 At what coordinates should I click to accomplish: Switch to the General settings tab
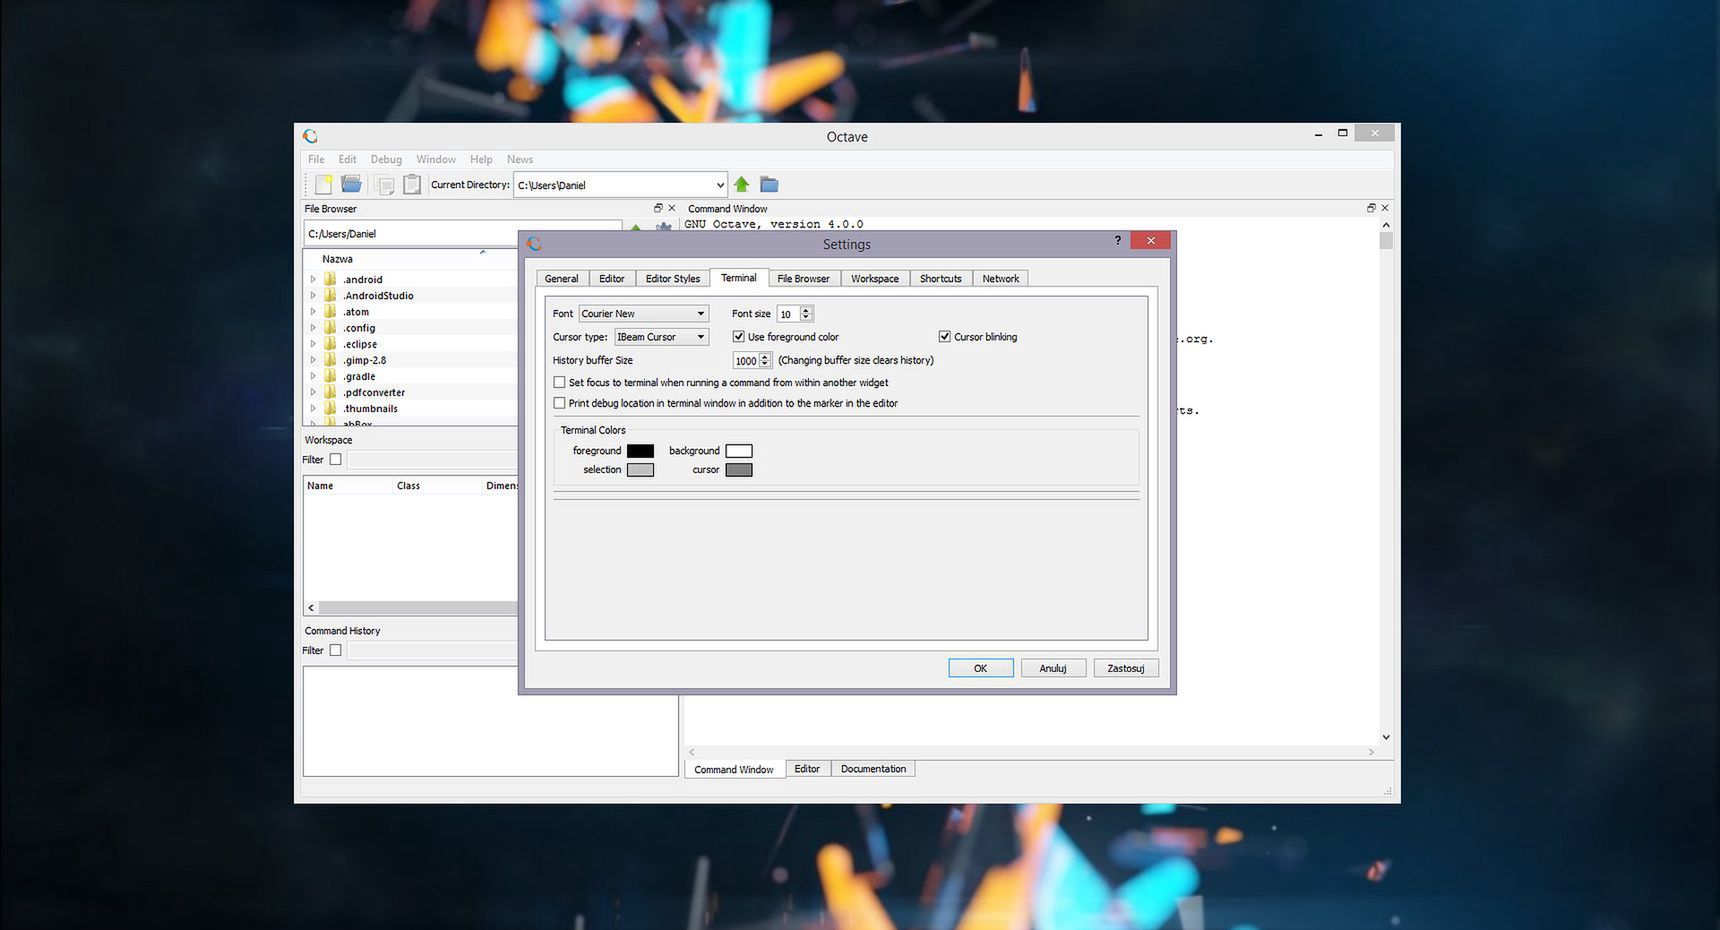coord(561,279)
